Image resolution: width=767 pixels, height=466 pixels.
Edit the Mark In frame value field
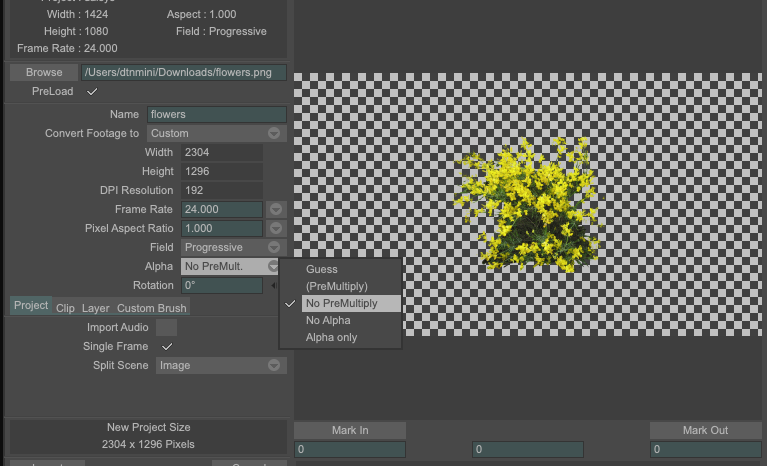(x=350, y=449)
